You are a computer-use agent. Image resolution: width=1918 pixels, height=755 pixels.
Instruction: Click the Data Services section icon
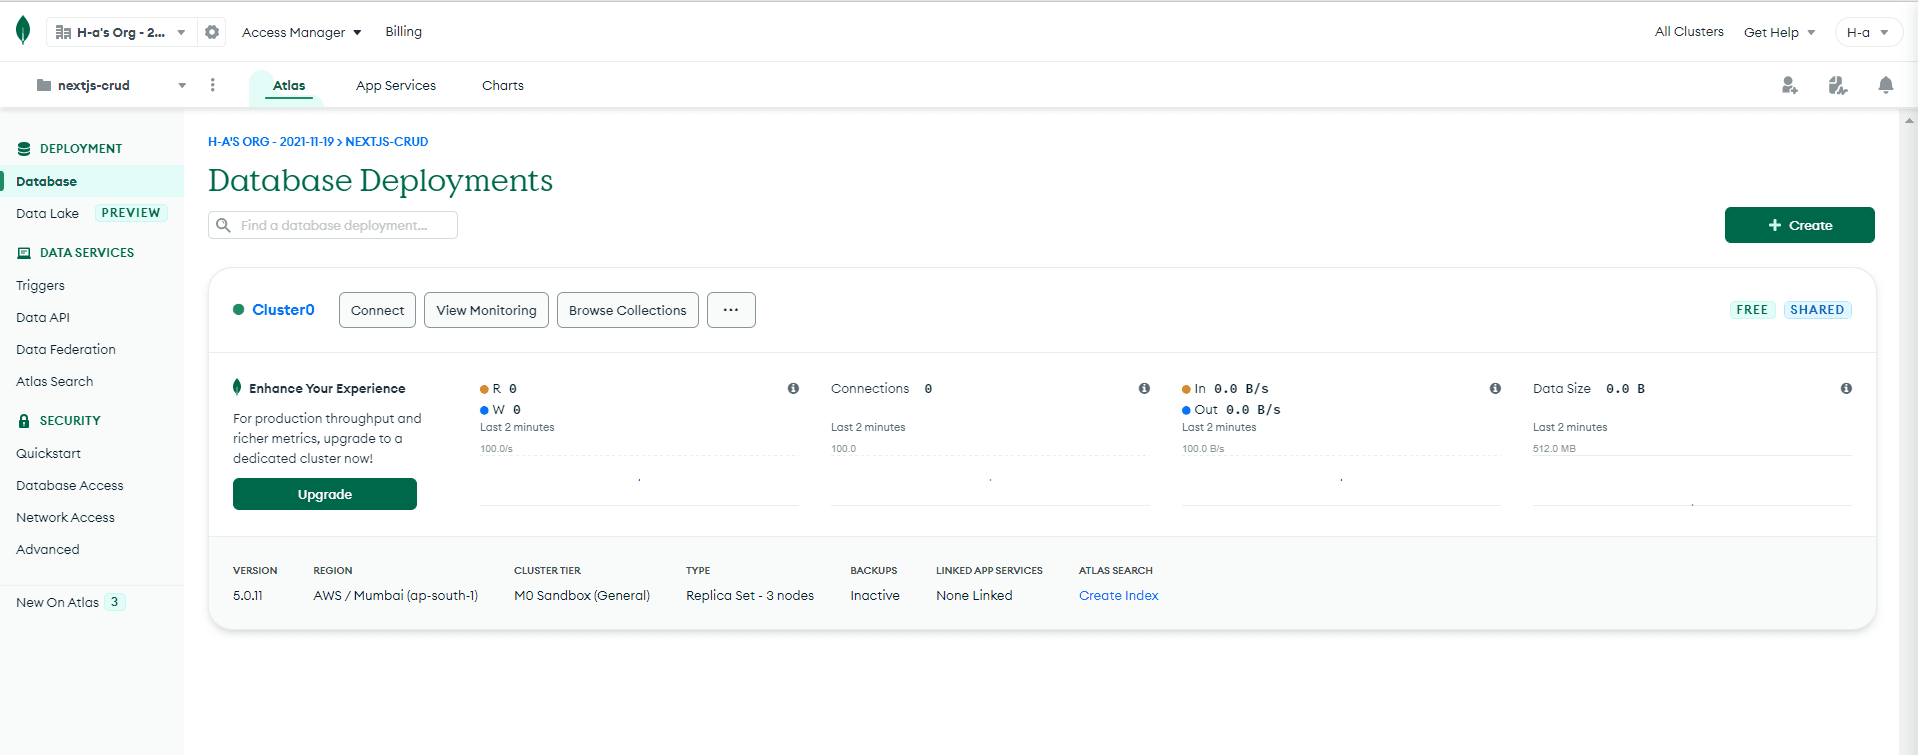pyautogui.click(x=24, y=253)
